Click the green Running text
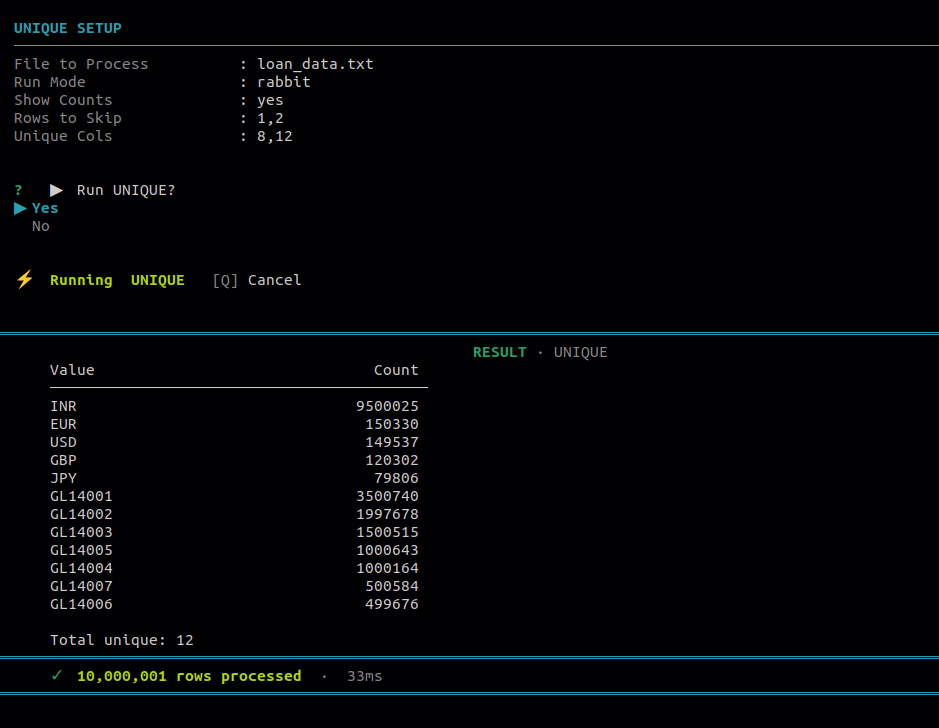Viewport: 939px width, 728px height. click(x=81, y=280)
